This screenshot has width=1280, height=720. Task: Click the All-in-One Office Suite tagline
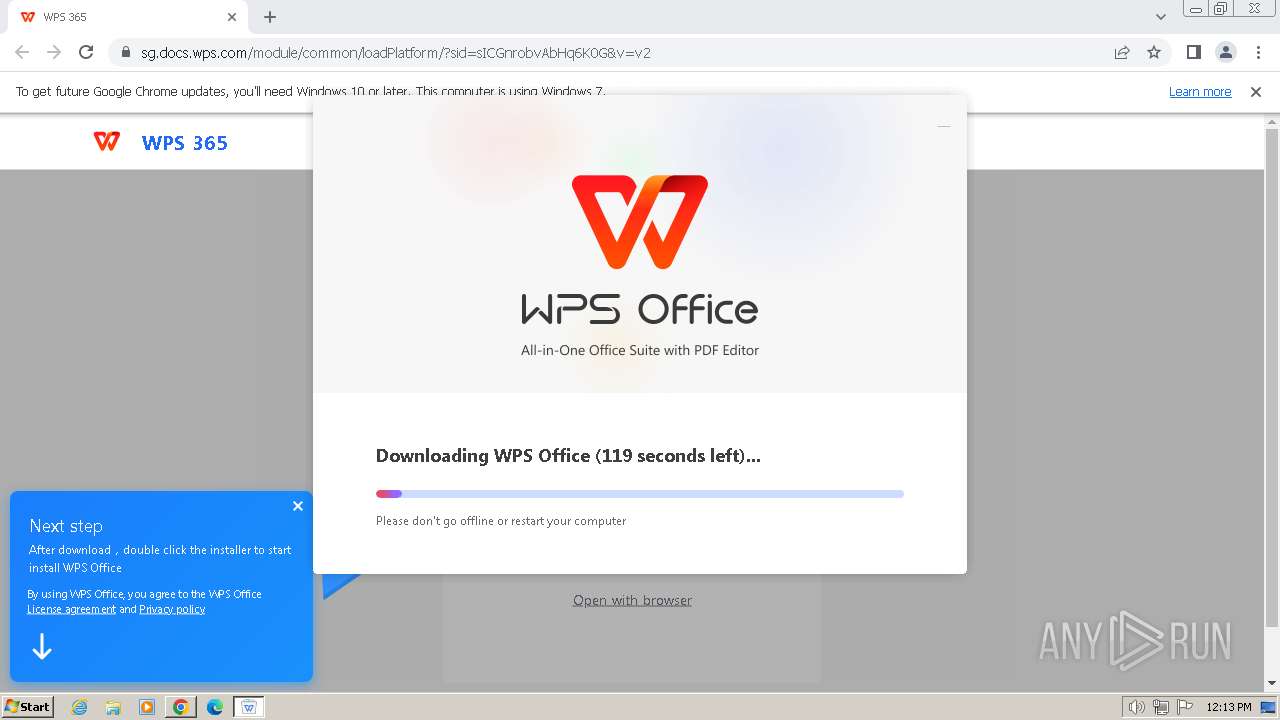point(640,351)
